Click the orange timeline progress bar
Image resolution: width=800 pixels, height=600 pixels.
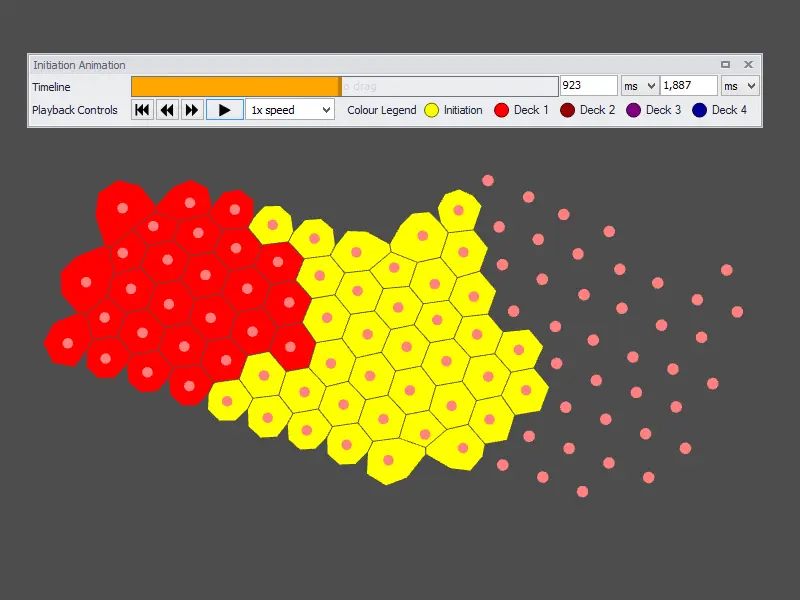pos(235,86)
